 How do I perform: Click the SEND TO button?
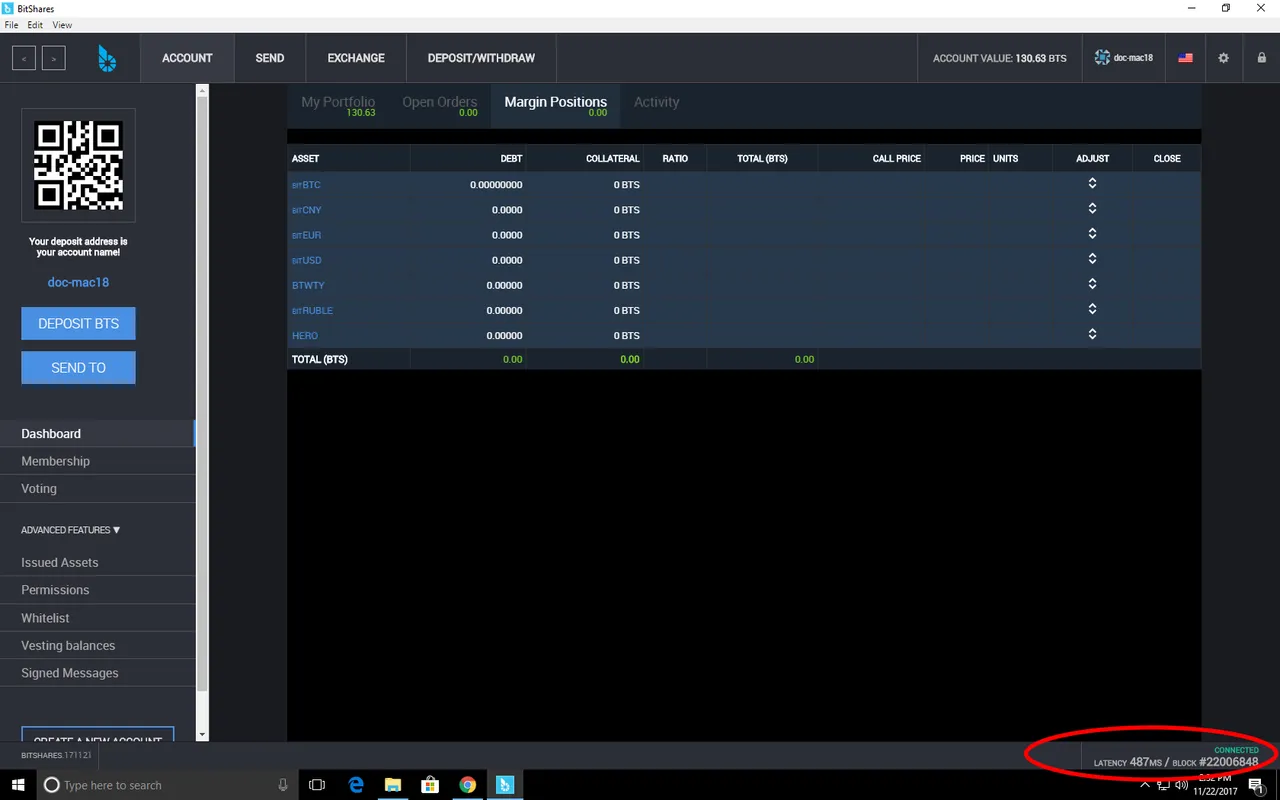(x=78, y=368)
